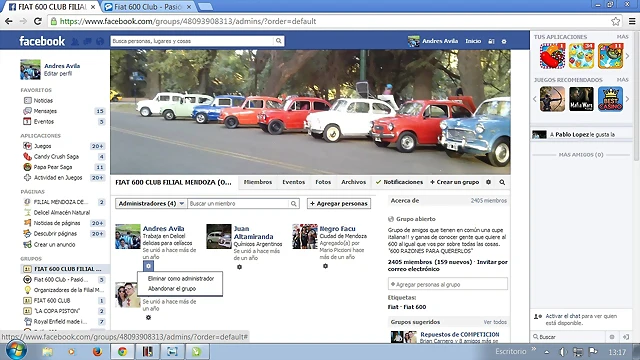
Task: Open Candy Crush Saga app icon
Action: [x=552, y=56]
